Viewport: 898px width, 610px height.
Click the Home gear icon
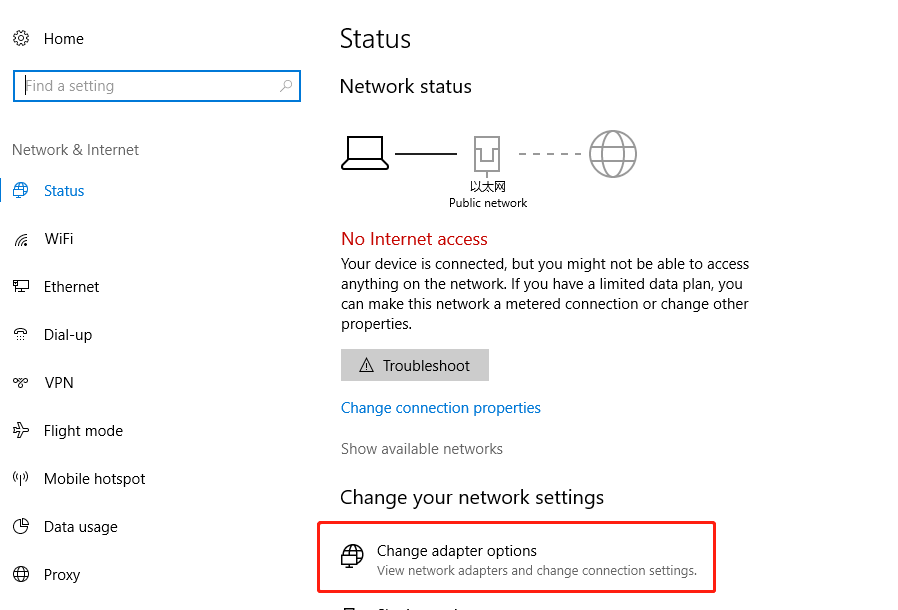coord(21,38)
